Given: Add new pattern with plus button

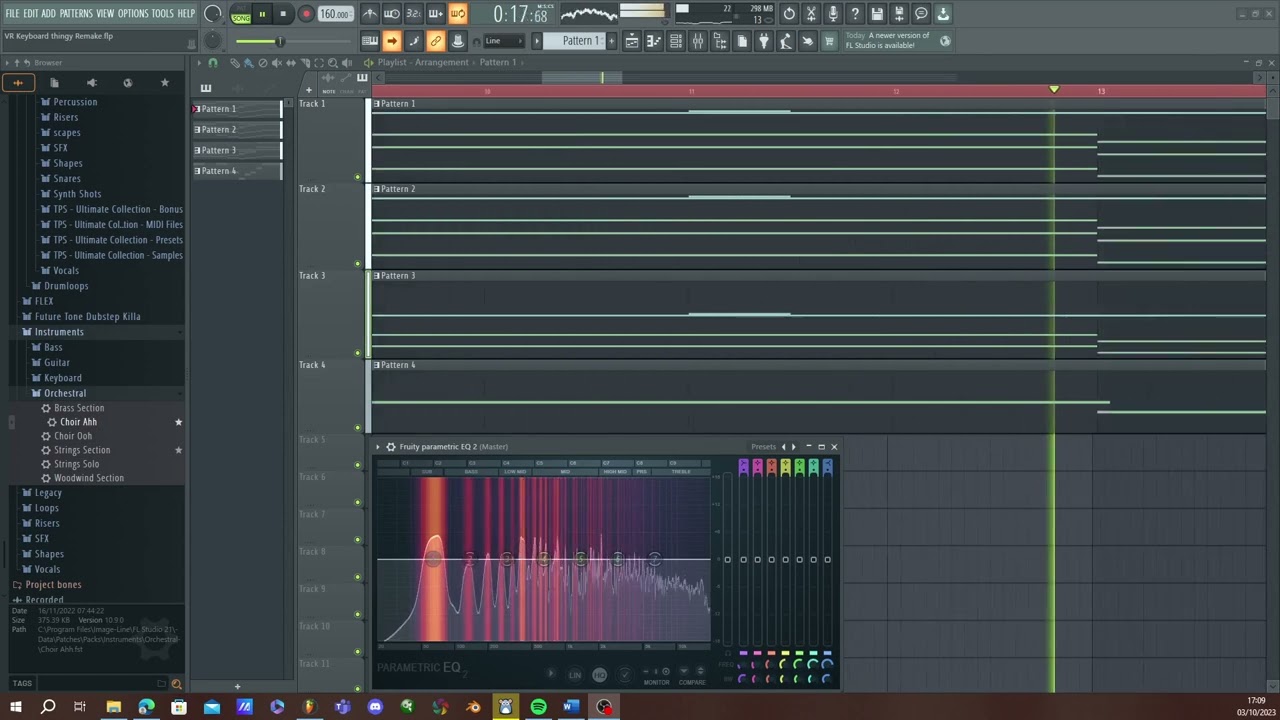Looking at the screenshot, I should [611, 41].
